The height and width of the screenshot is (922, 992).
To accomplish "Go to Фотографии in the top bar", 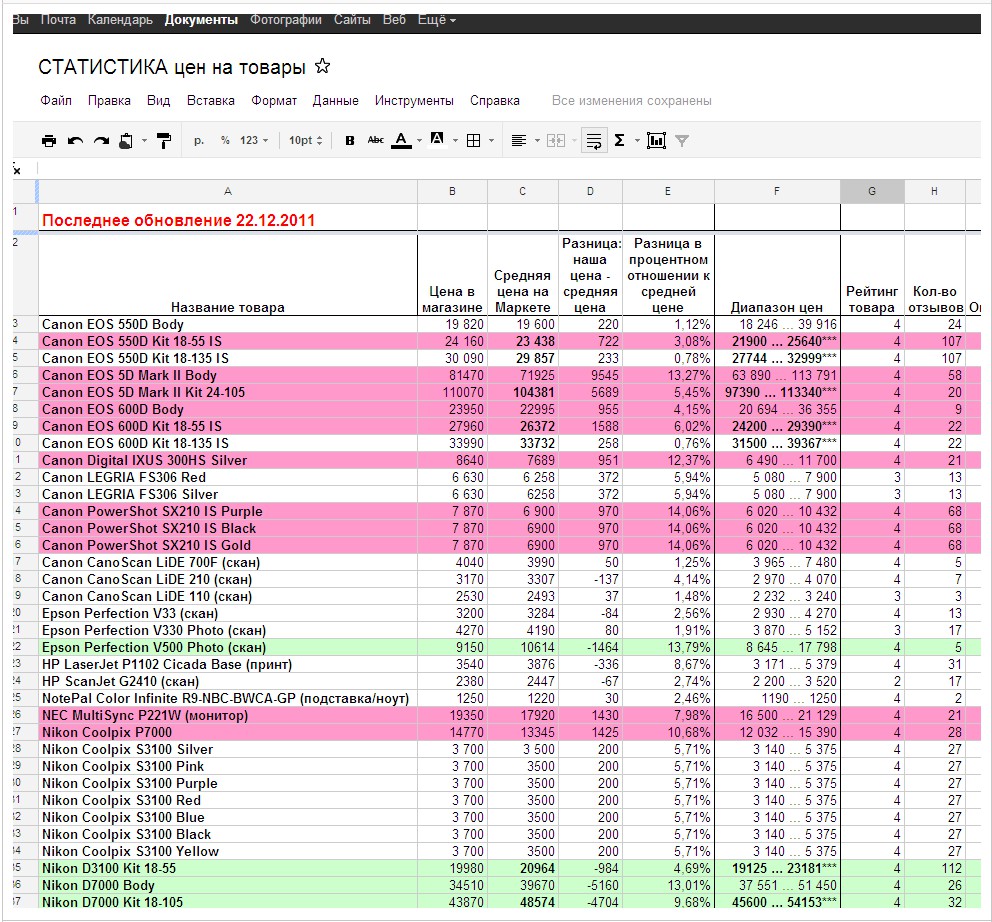I will [x=286, y=20].
